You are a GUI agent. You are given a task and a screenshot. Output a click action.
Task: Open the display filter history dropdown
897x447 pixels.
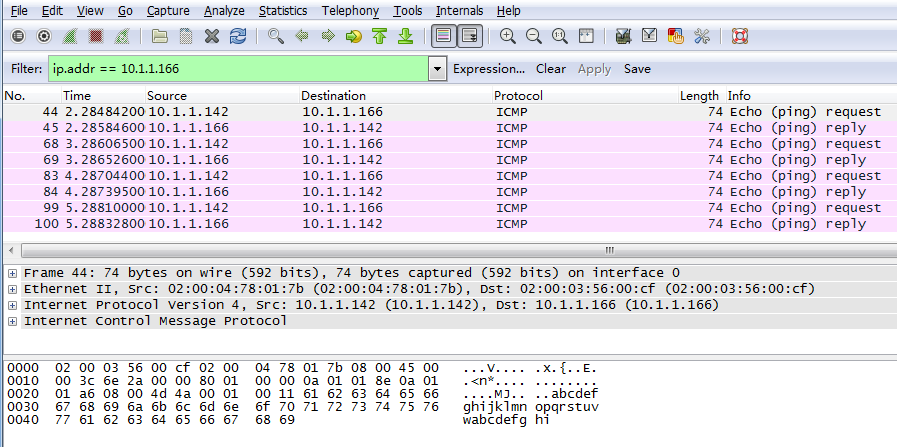[438, 69]
